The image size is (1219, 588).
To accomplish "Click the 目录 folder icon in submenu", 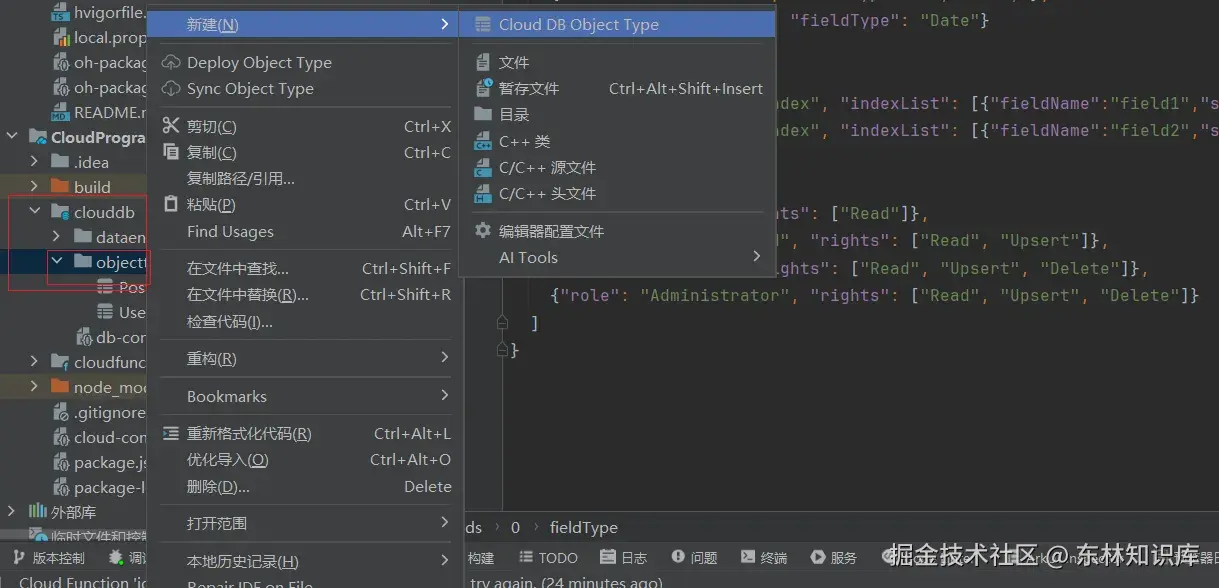I will (x=483, y=114).
